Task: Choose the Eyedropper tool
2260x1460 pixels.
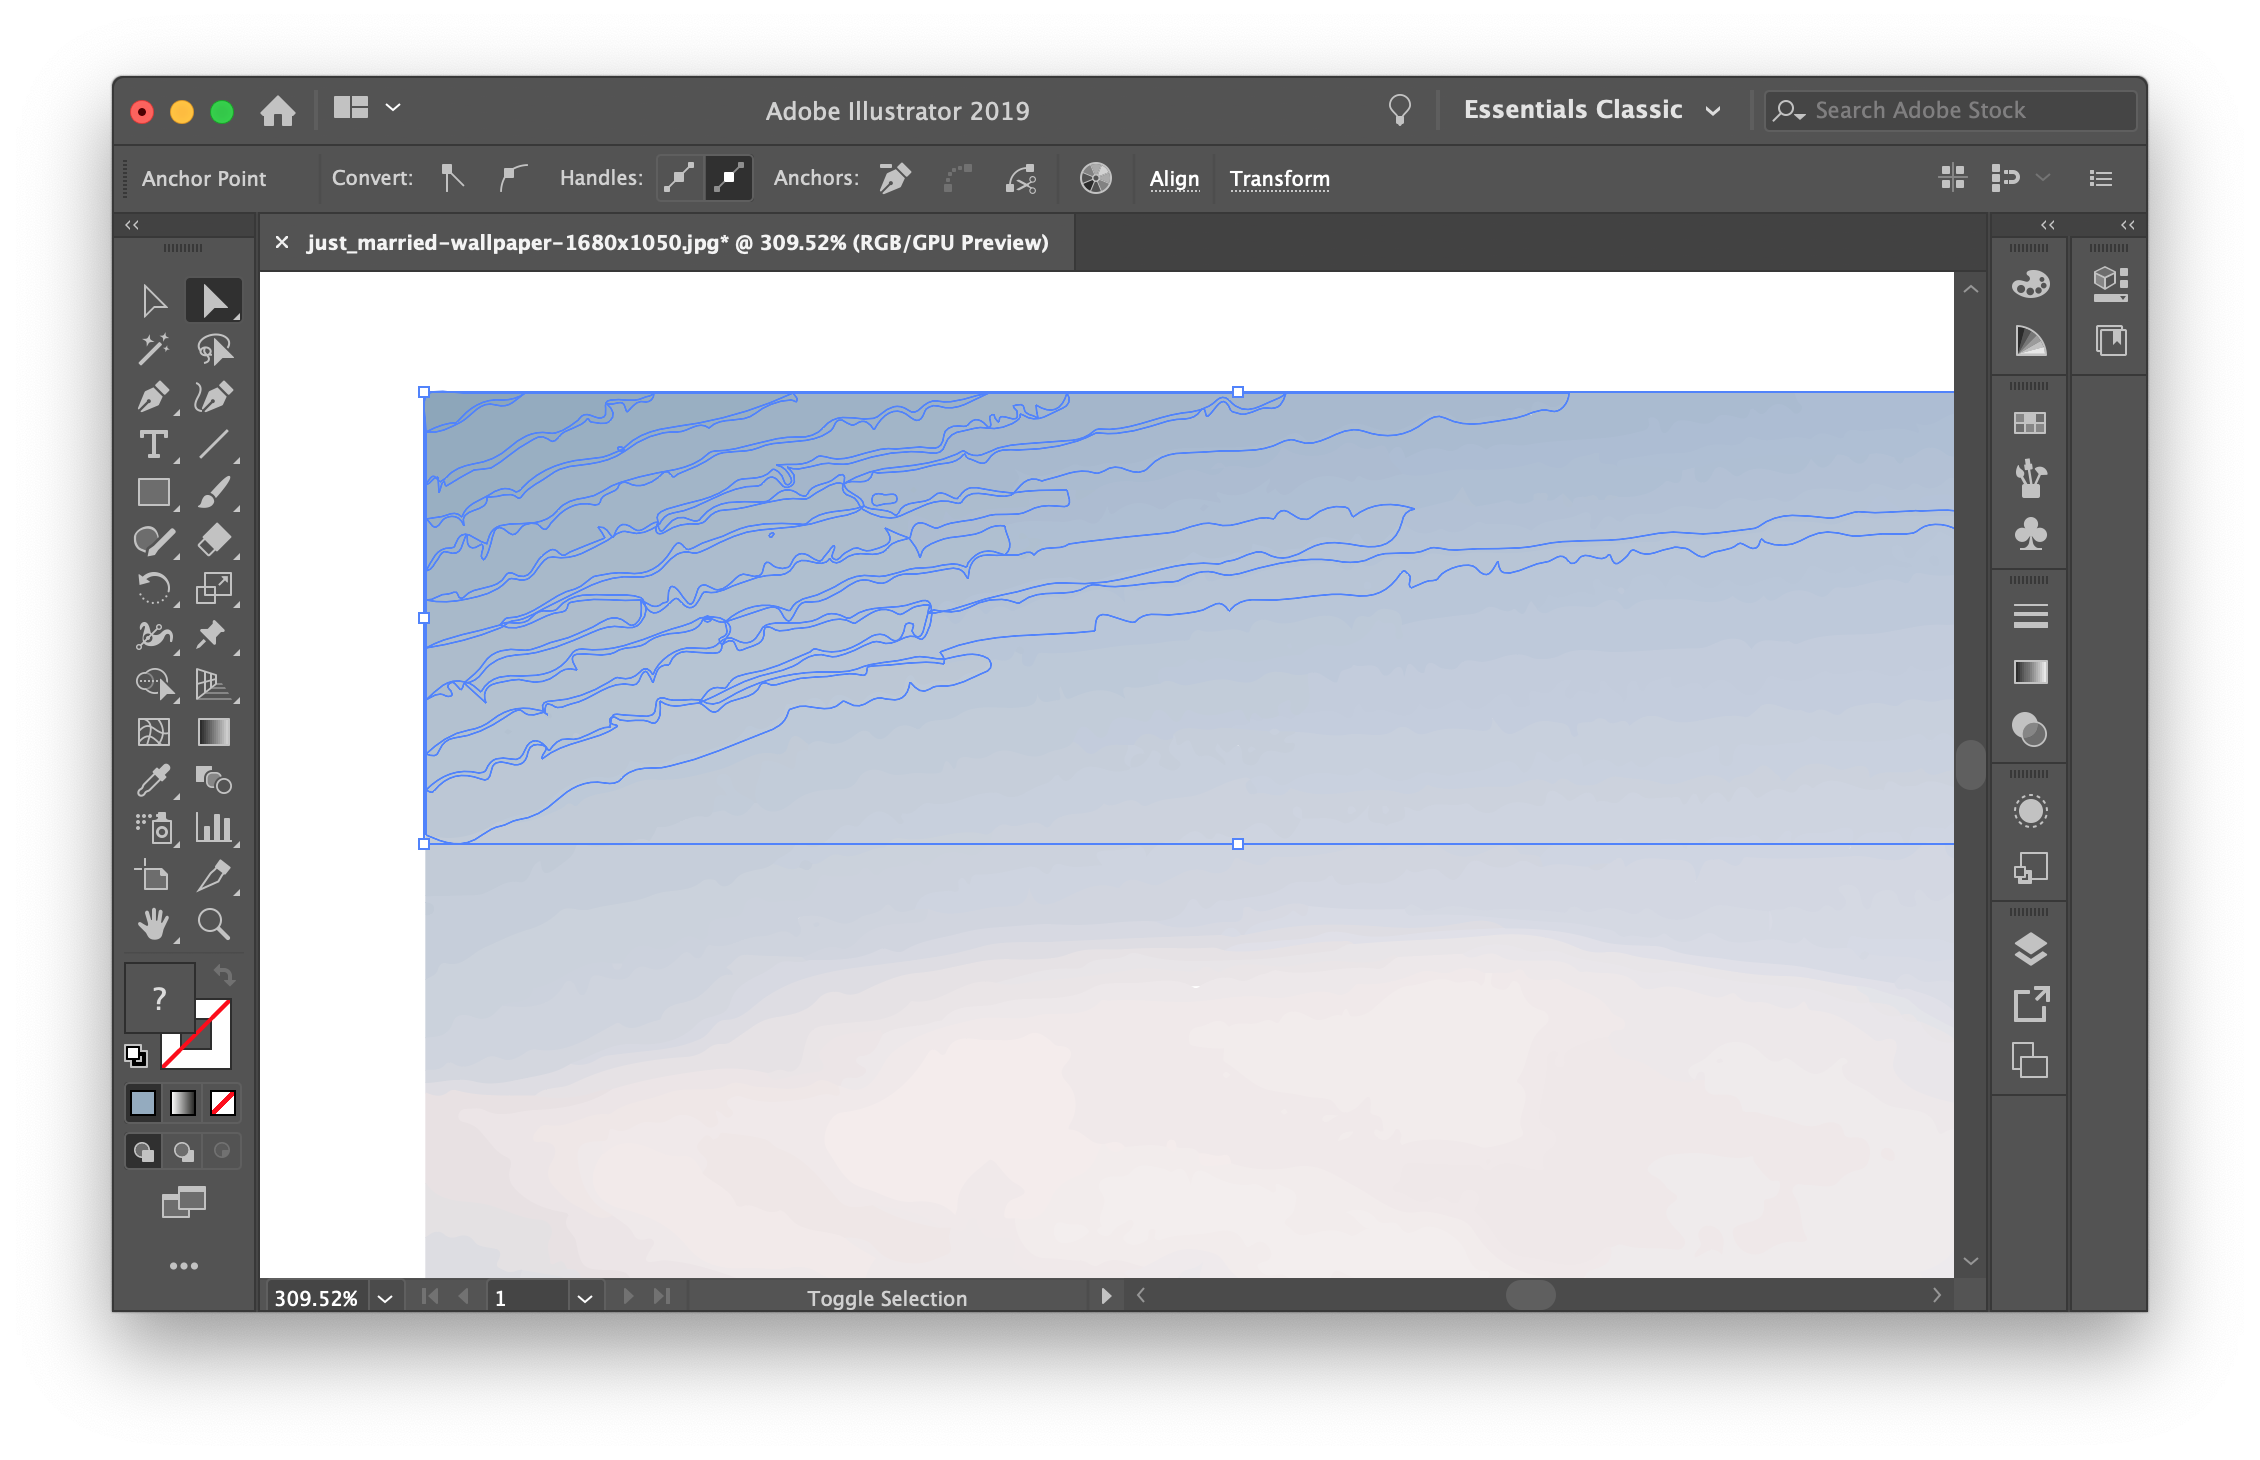Action: (x=152, y=780)
